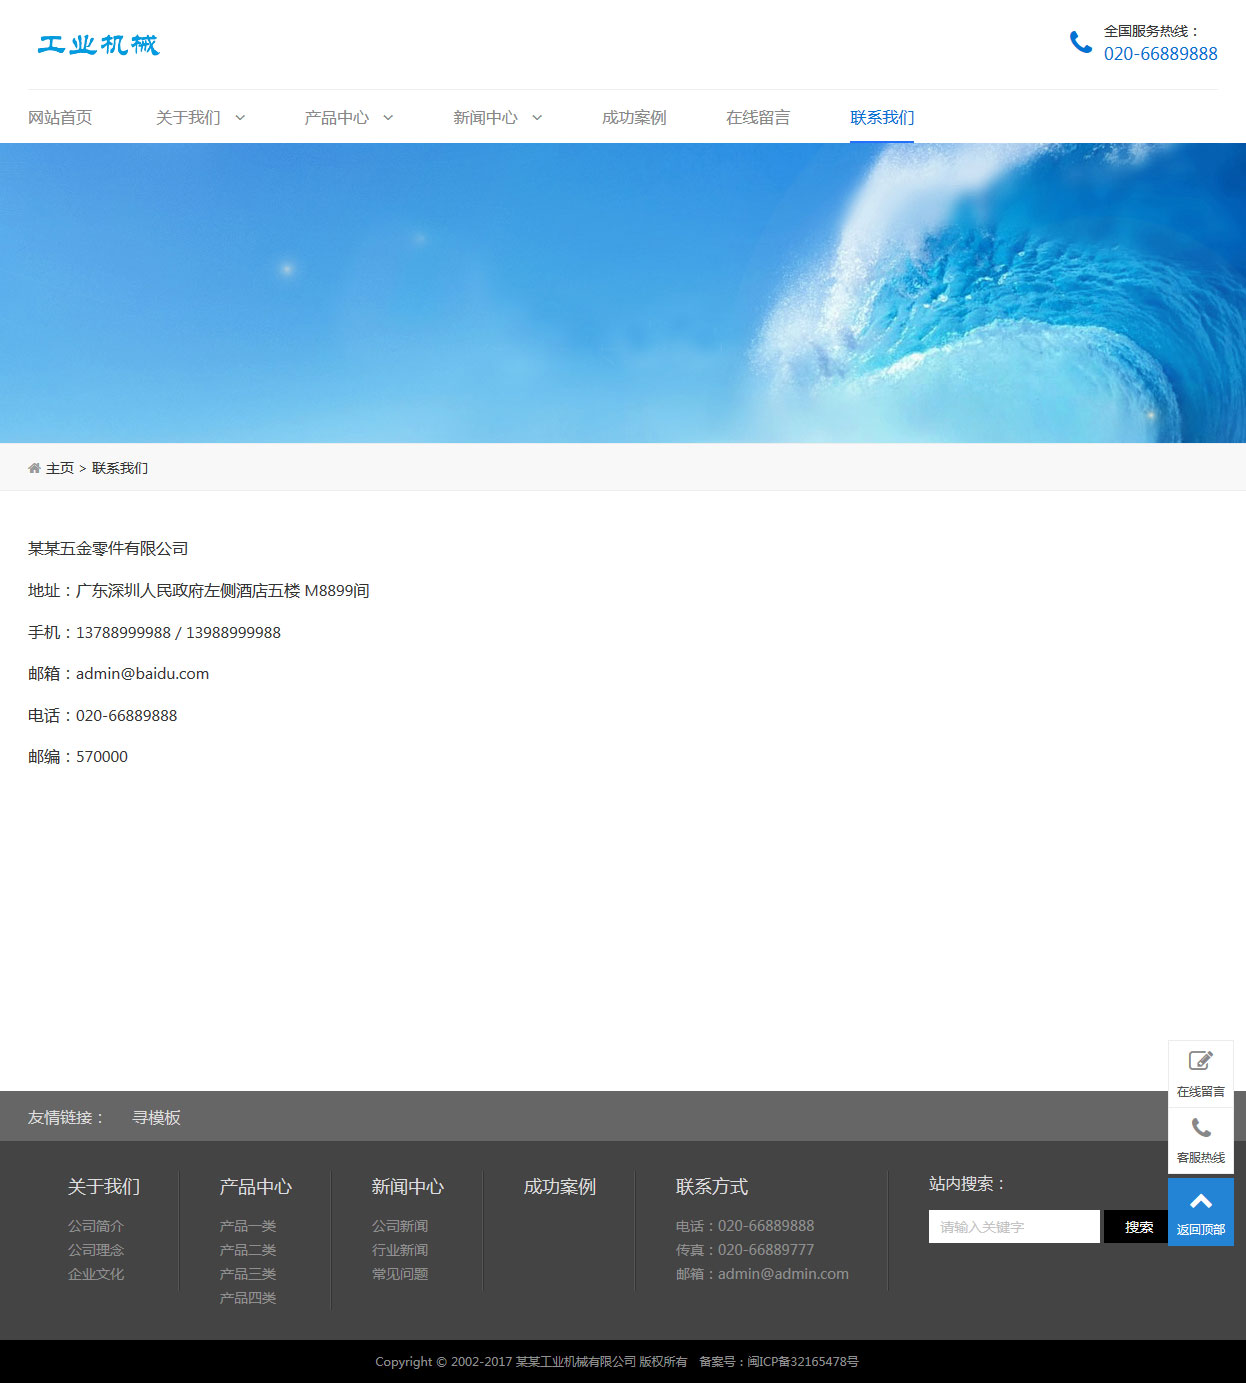The height and width of the screenshot is (1383, 1246).
Task: Expand the 产品中心 dropdown arrow
Action: (388, 118)
